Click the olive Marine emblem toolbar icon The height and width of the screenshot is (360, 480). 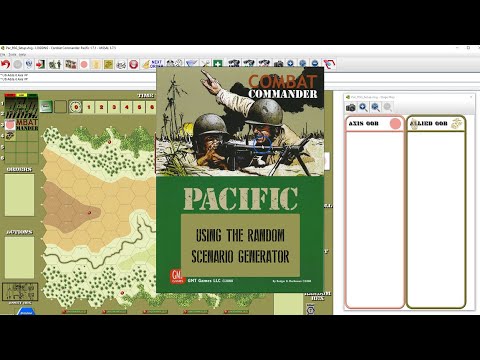click(108, 64)
